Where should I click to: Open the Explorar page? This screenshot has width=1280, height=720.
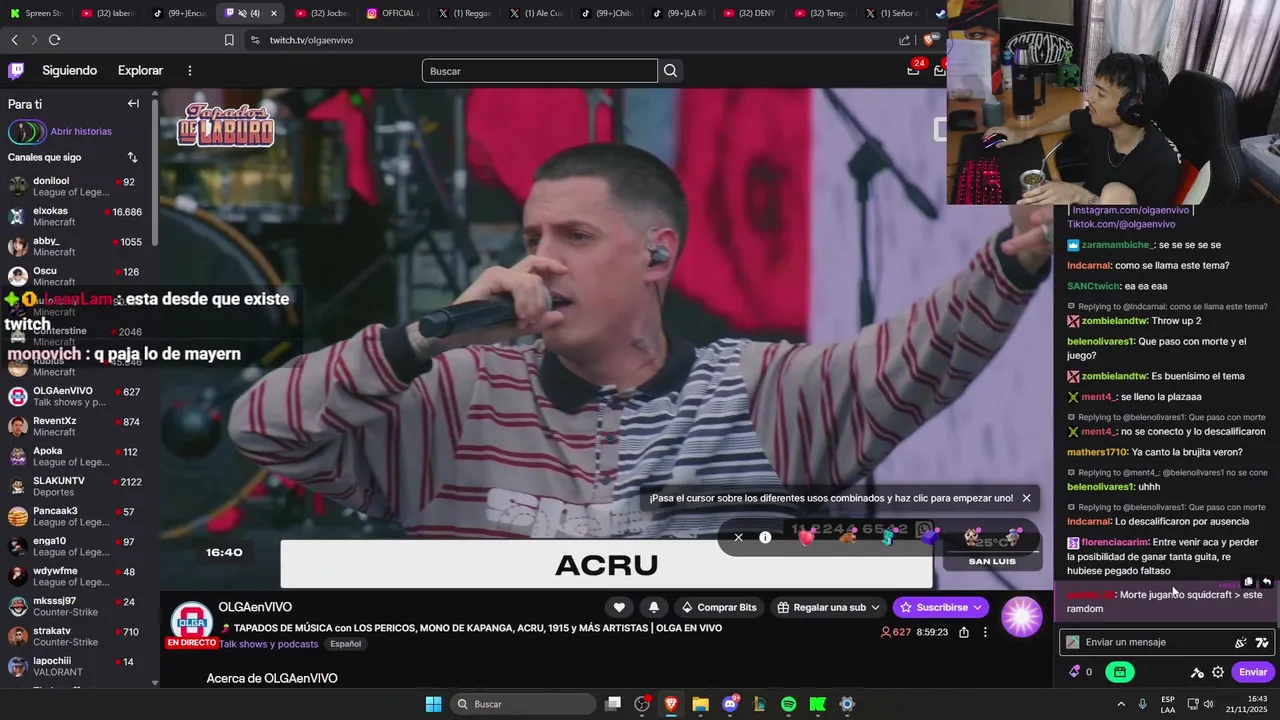click(x=140, y=71)
